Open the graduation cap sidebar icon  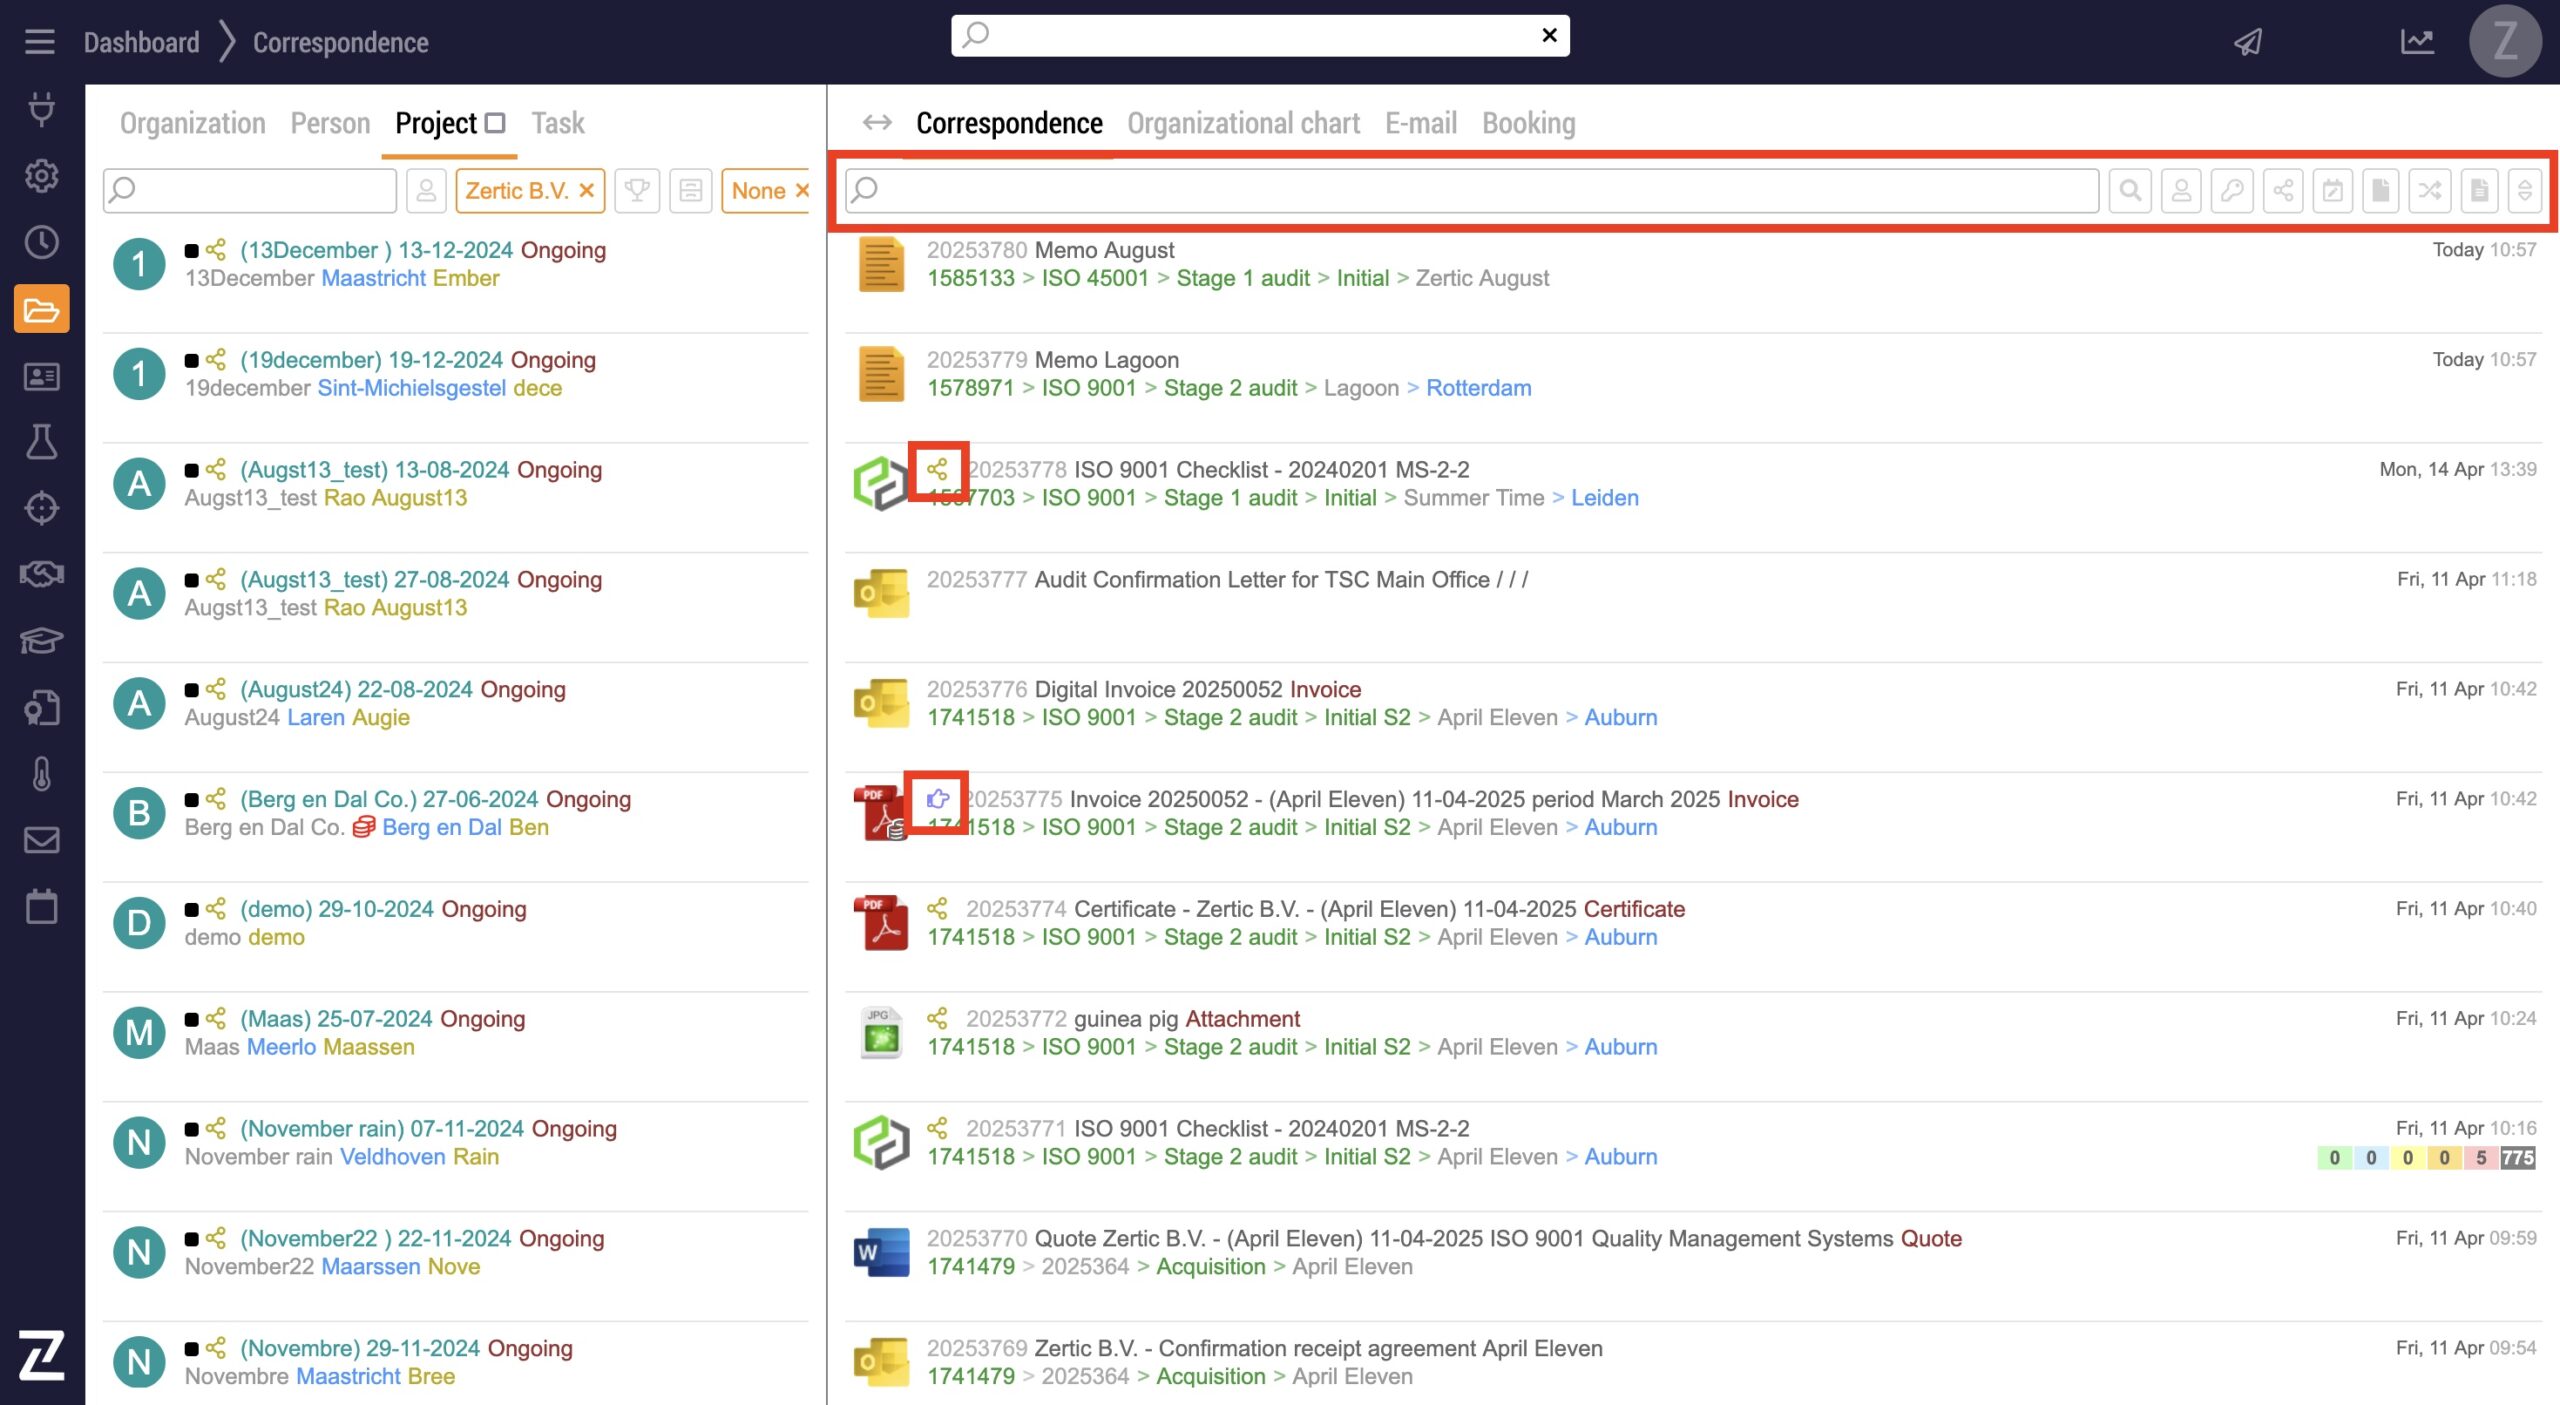(x=41, y=640)
